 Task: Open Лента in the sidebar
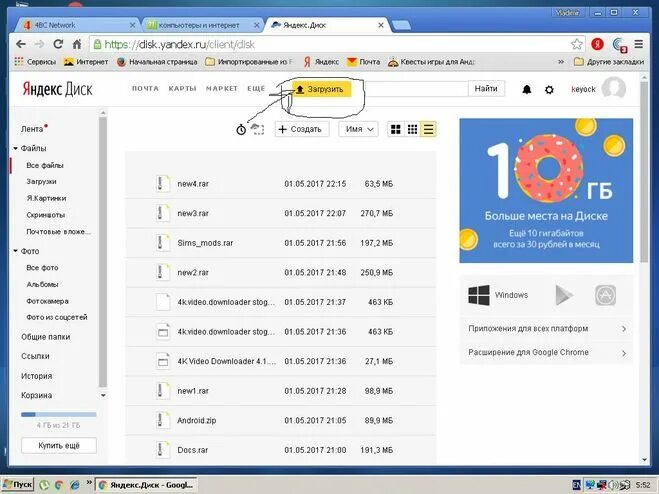32,129
